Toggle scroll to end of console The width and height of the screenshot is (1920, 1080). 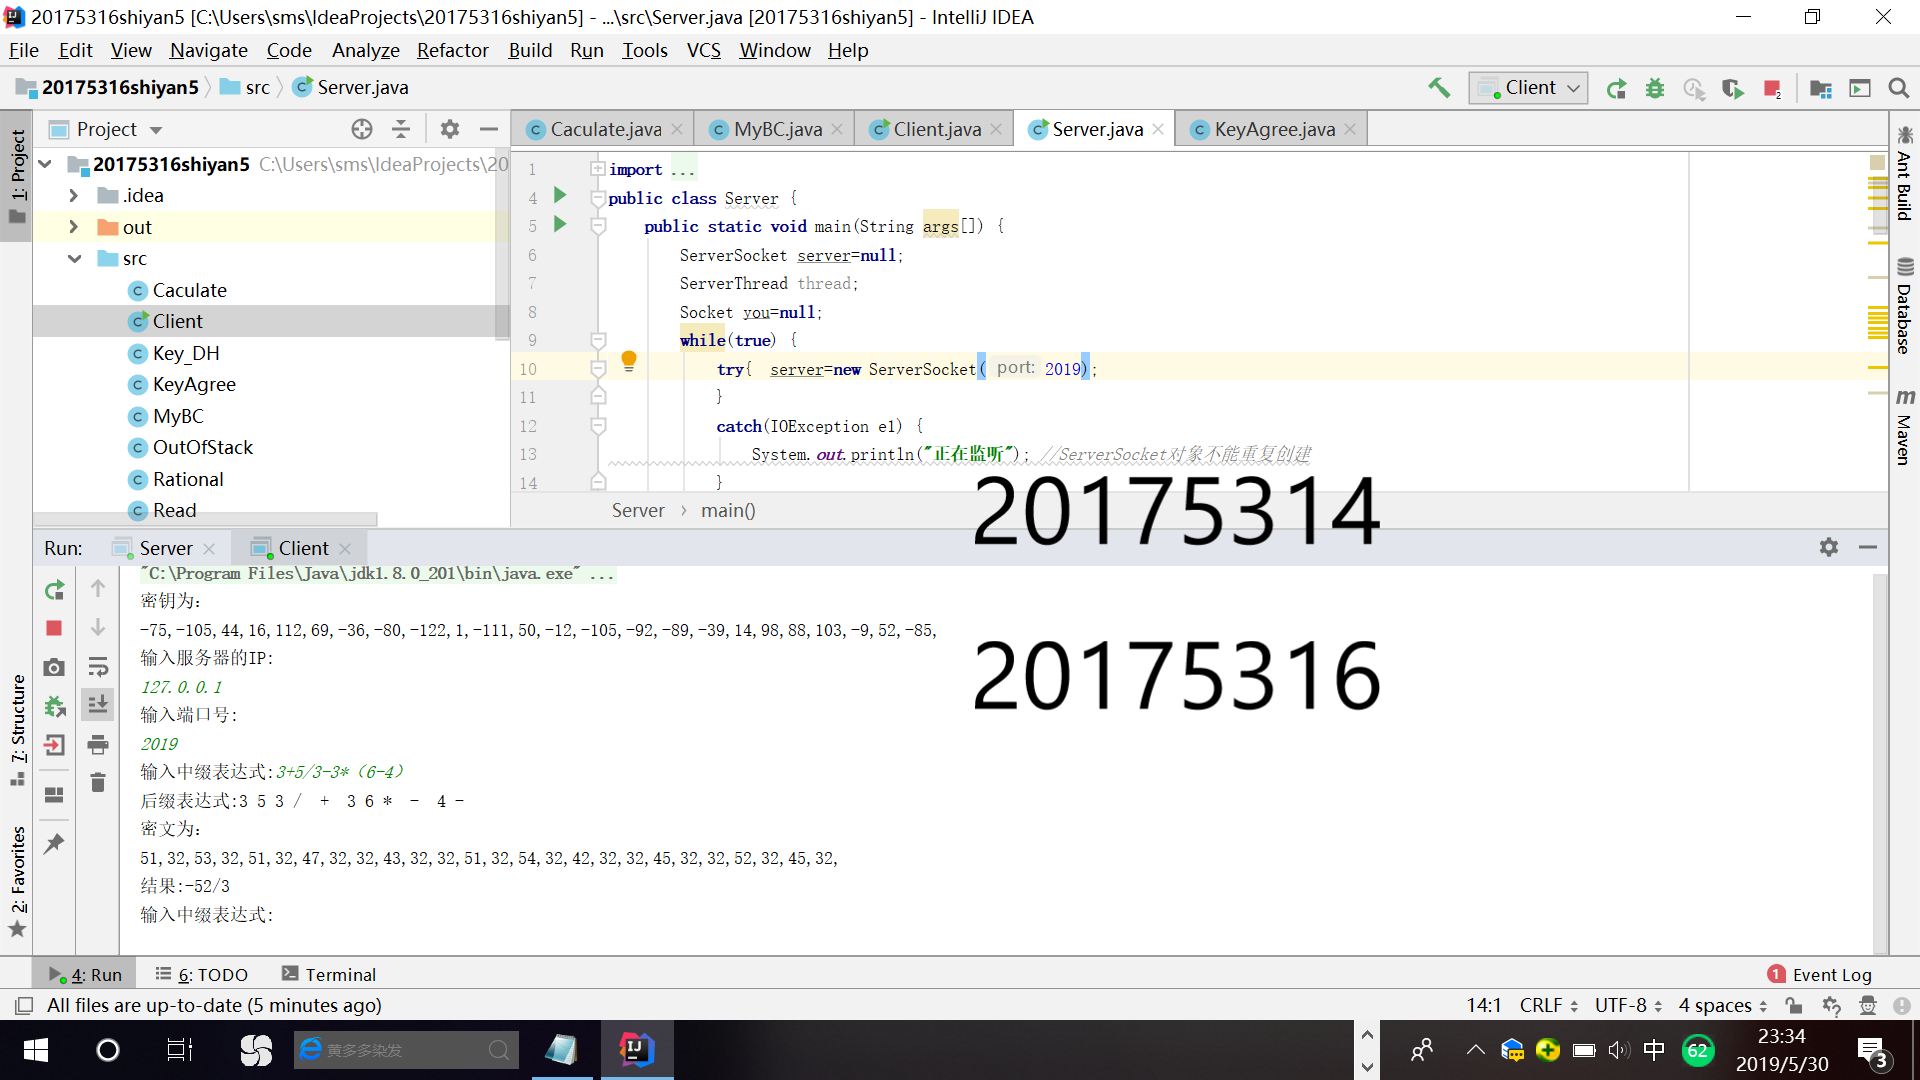click(98, 705)
